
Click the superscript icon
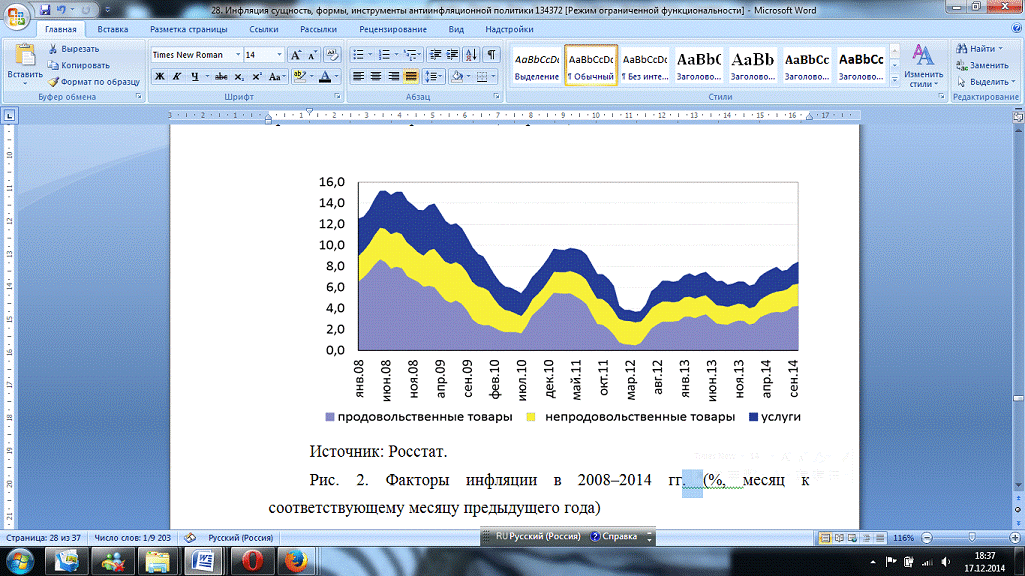(257, 76)
